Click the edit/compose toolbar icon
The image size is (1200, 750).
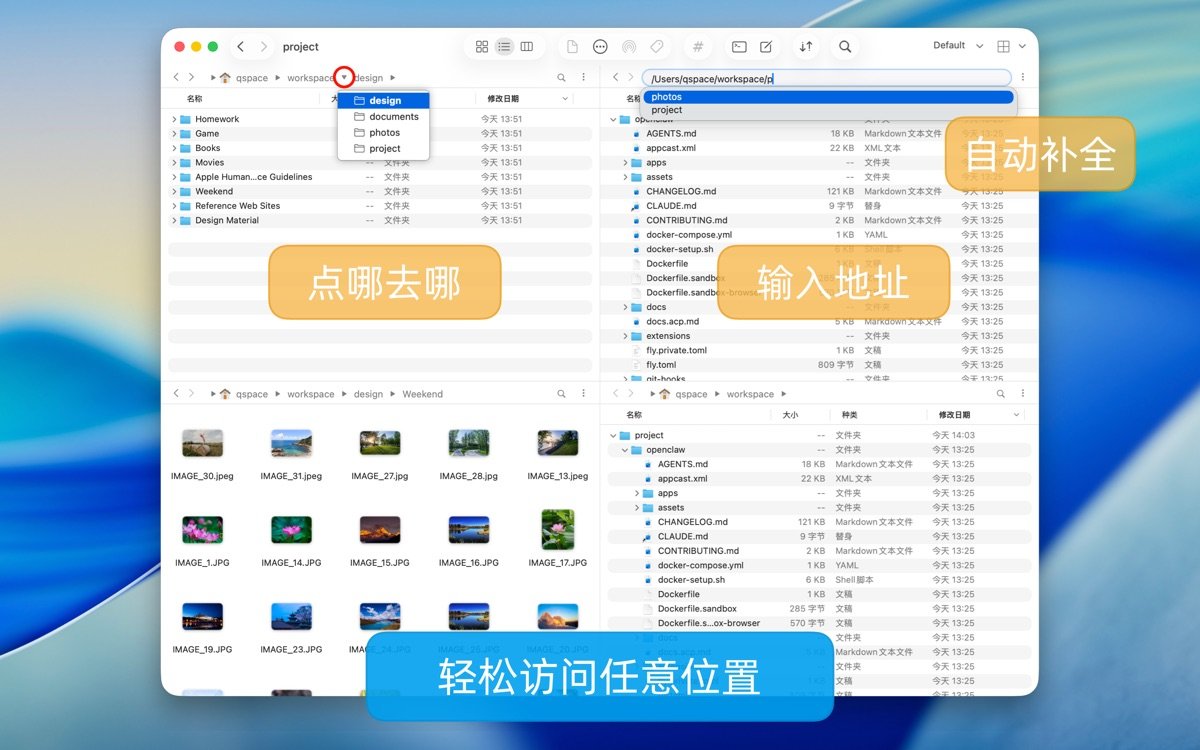(765, 46)
